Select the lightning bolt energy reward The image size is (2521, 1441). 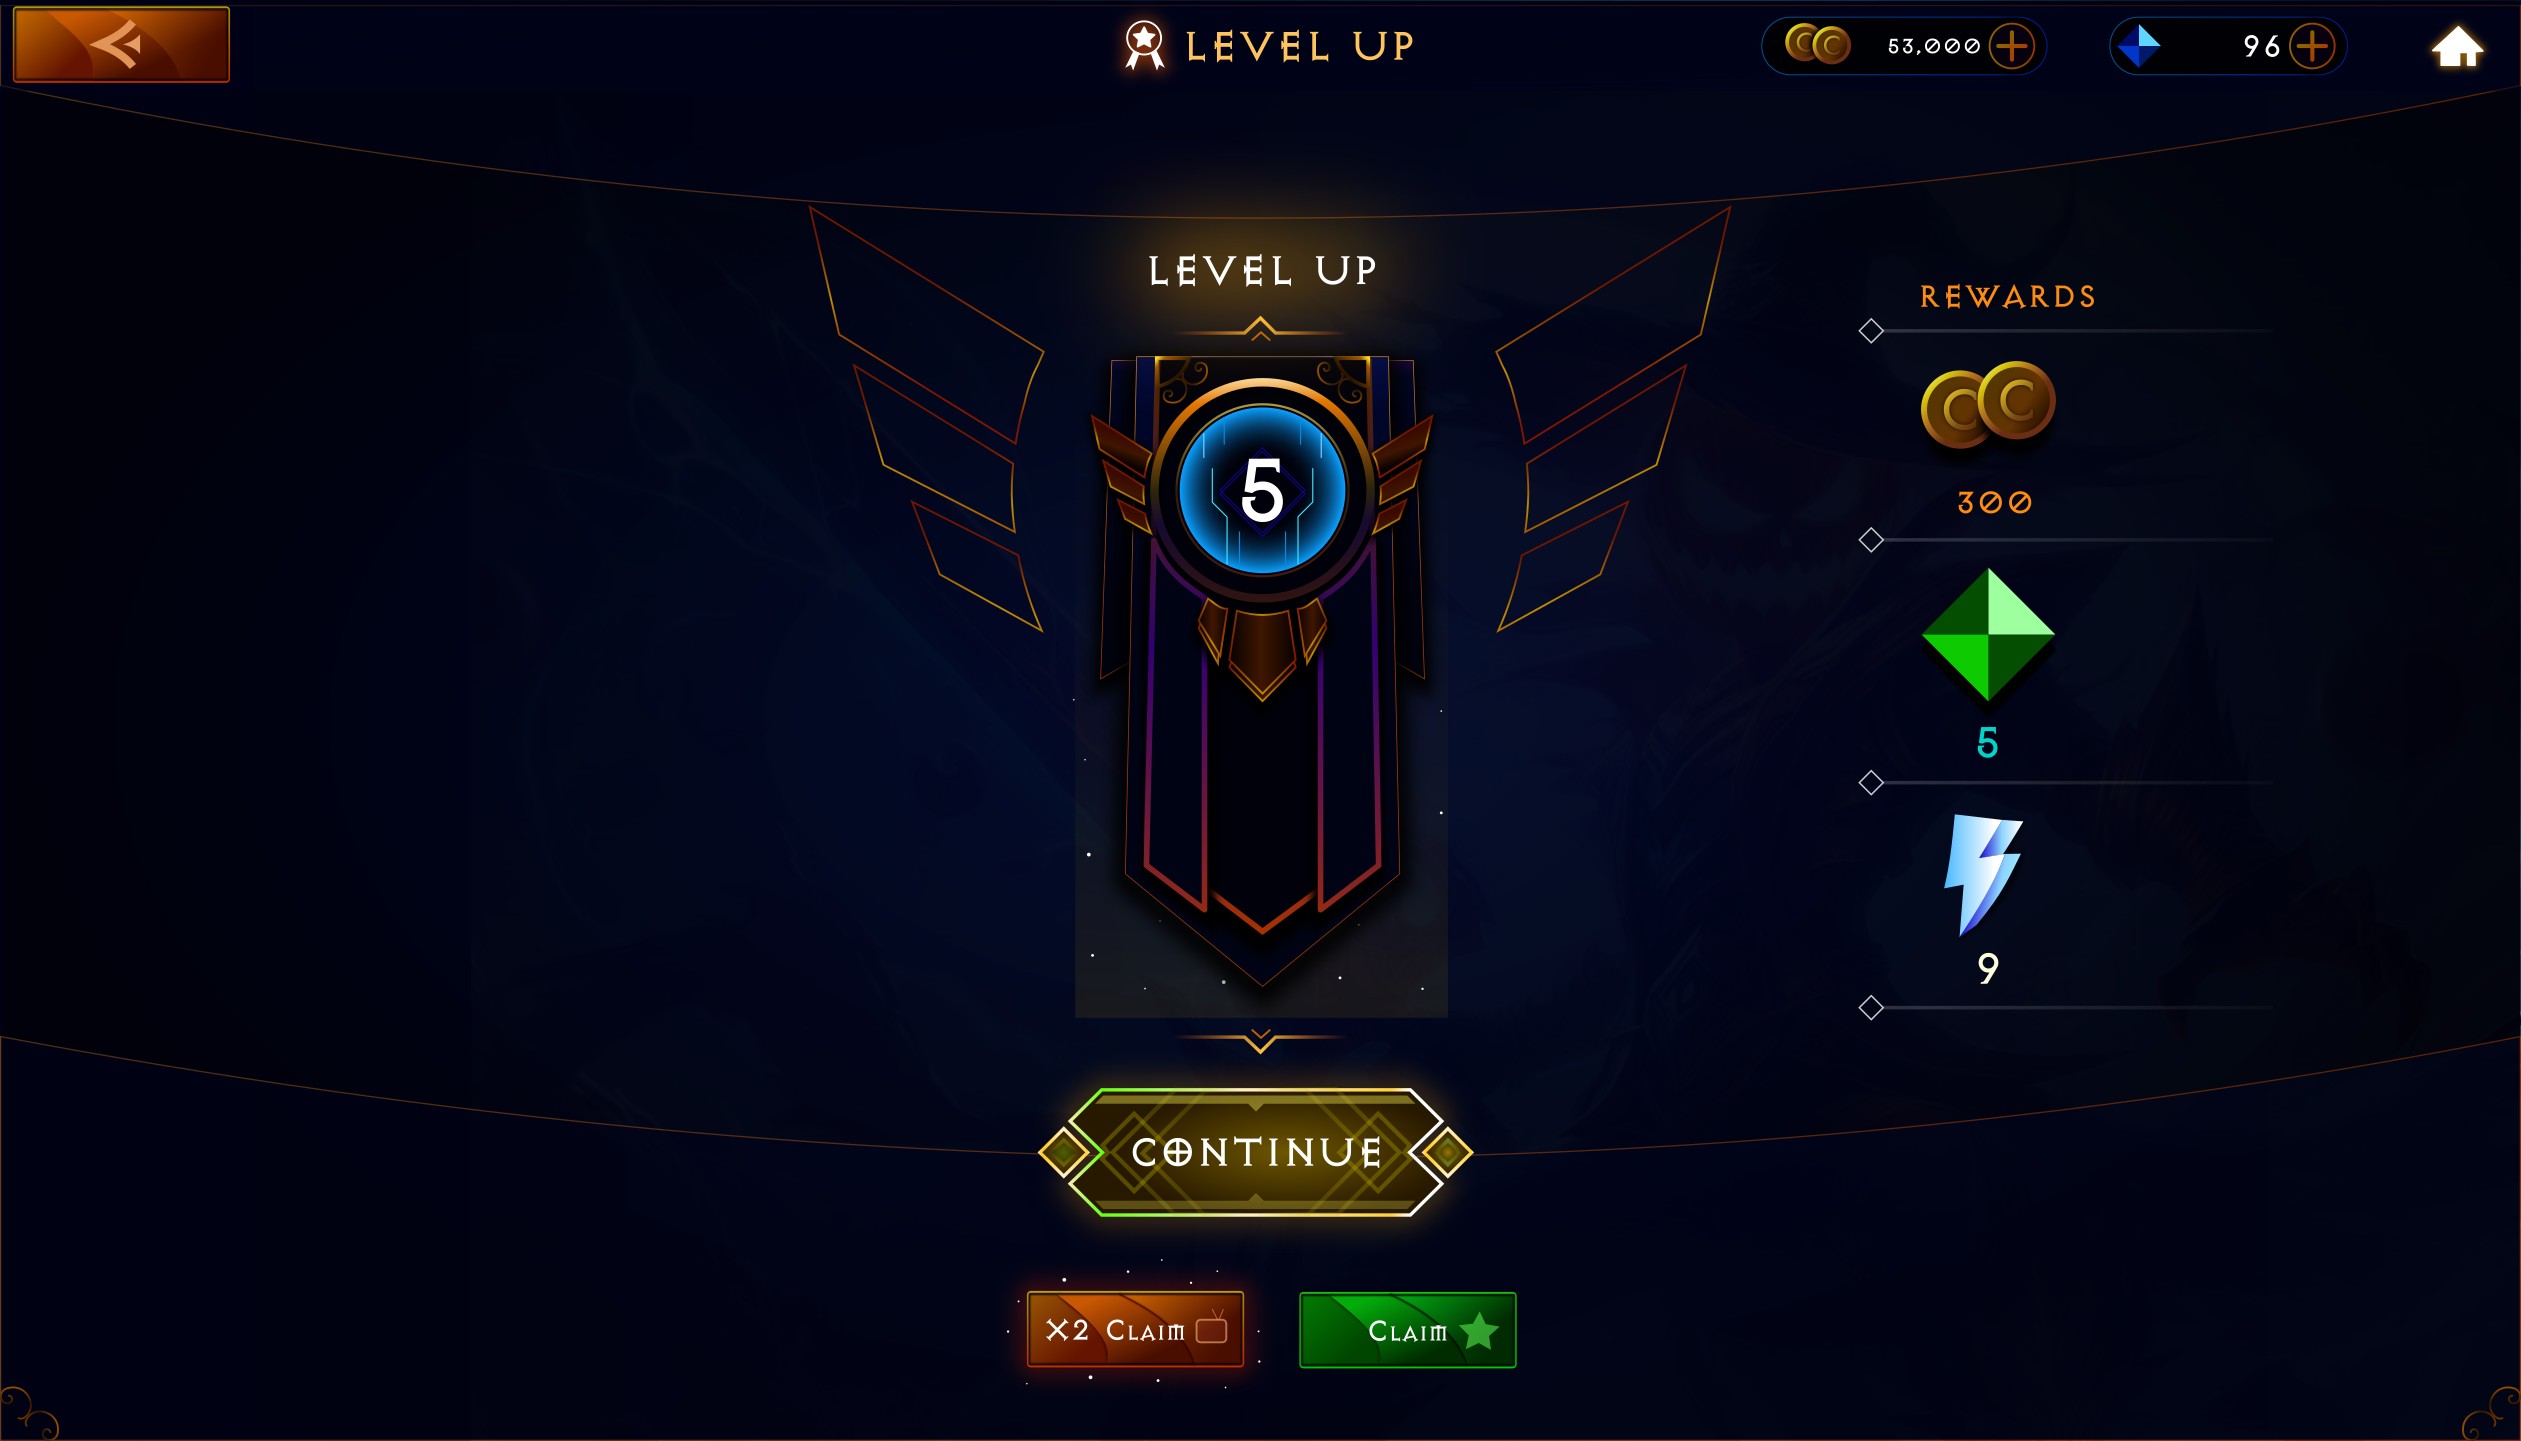1983,874
